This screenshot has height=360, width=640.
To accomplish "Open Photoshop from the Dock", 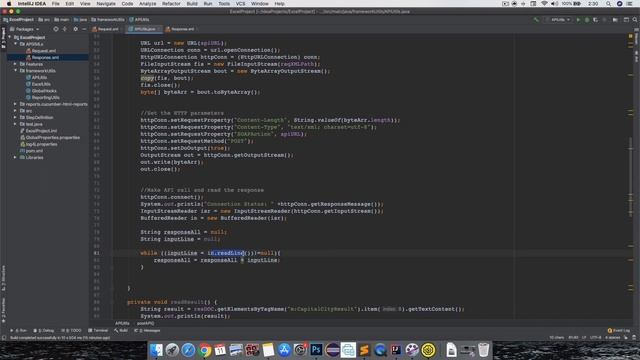I will (316, 350).
